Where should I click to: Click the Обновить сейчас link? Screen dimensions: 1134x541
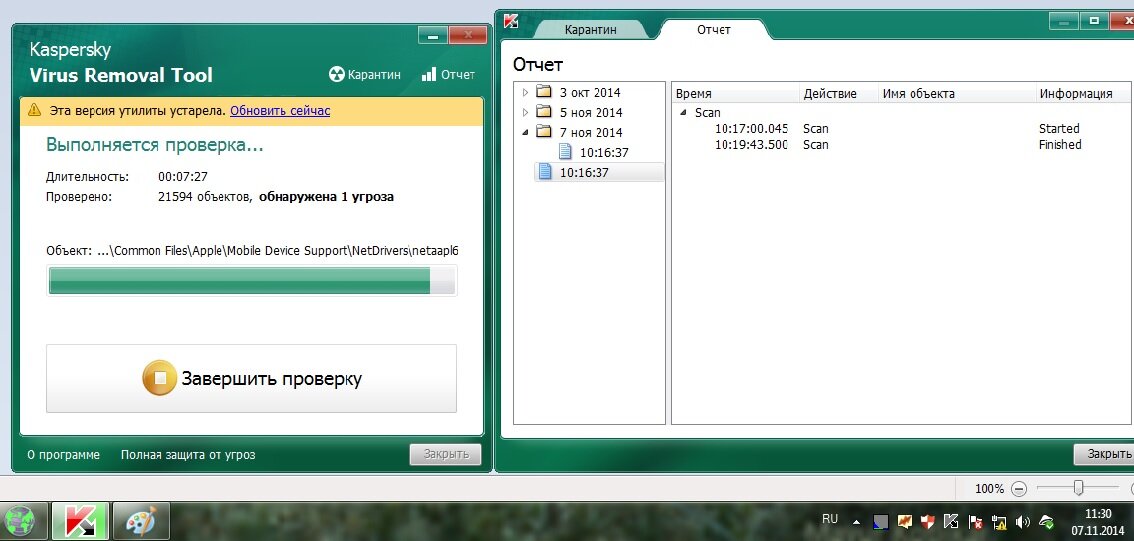point(280,111)
